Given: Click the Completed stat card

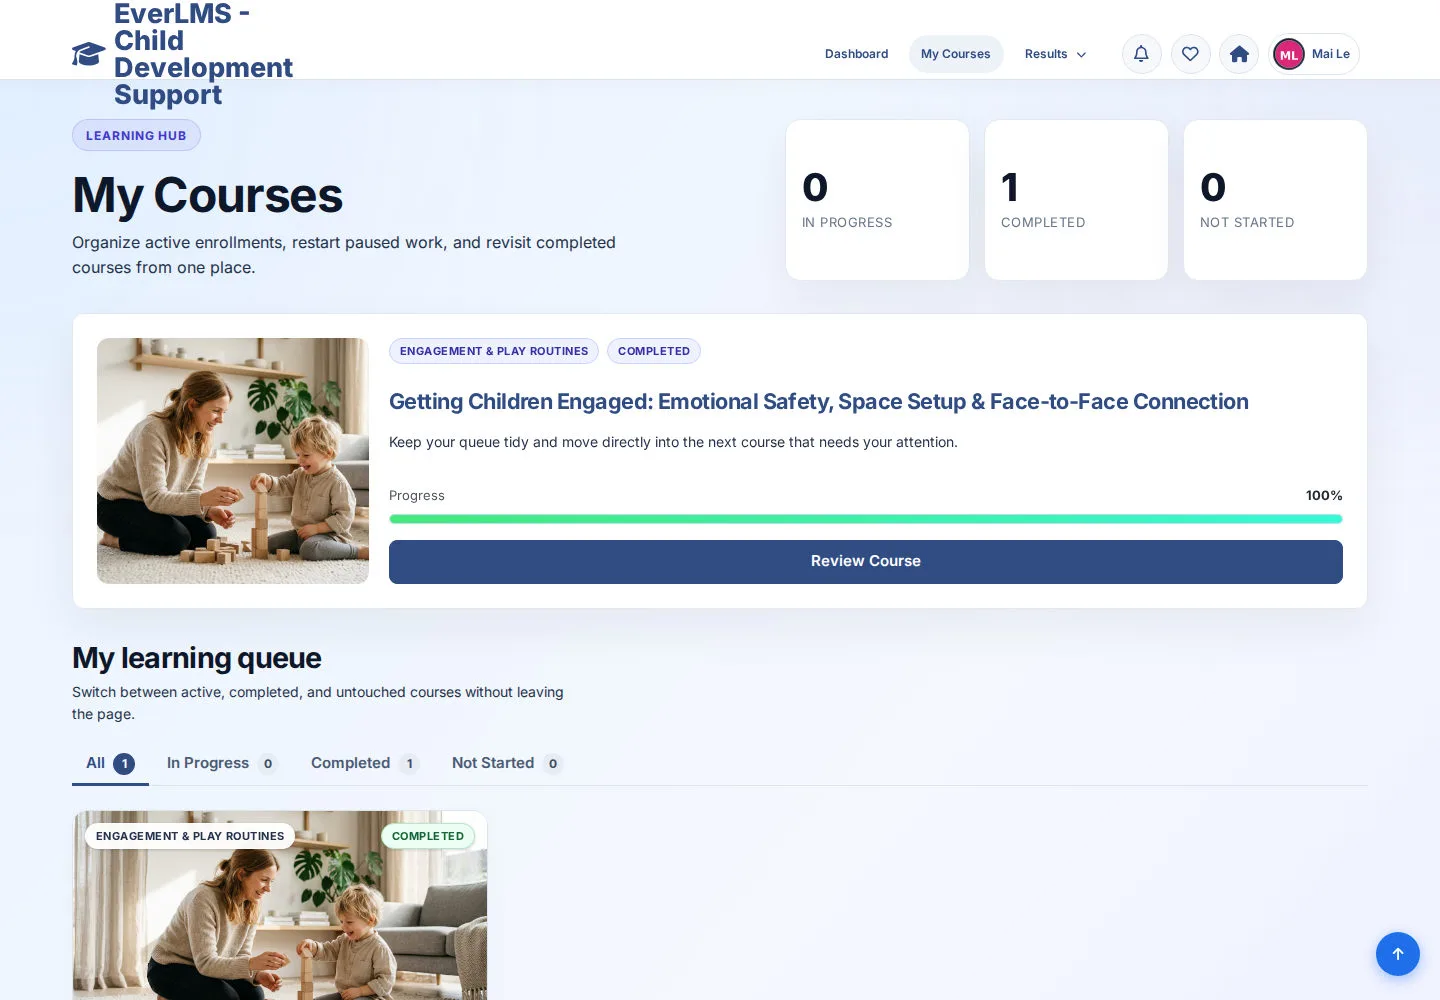Looking at the screenshot, I should coord(1076,200).
